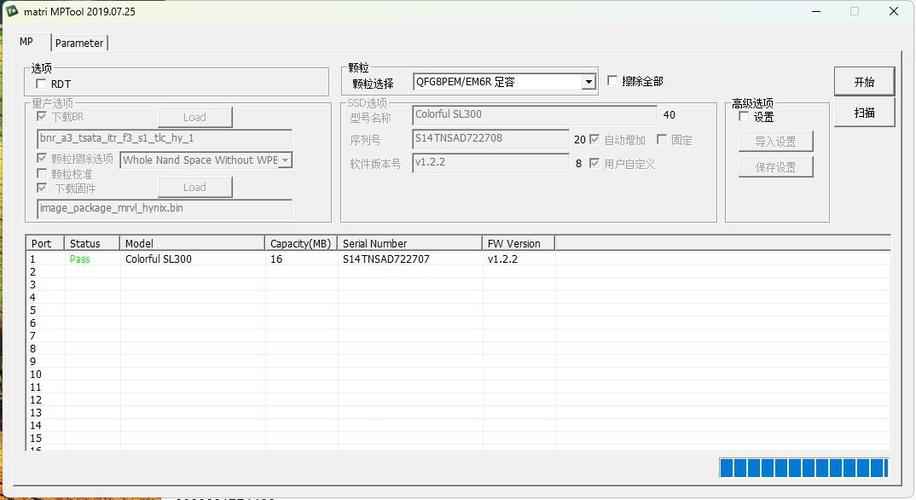Click the Port column header
This screenshot has width=916, height=500.
click(x=45, y=244)
